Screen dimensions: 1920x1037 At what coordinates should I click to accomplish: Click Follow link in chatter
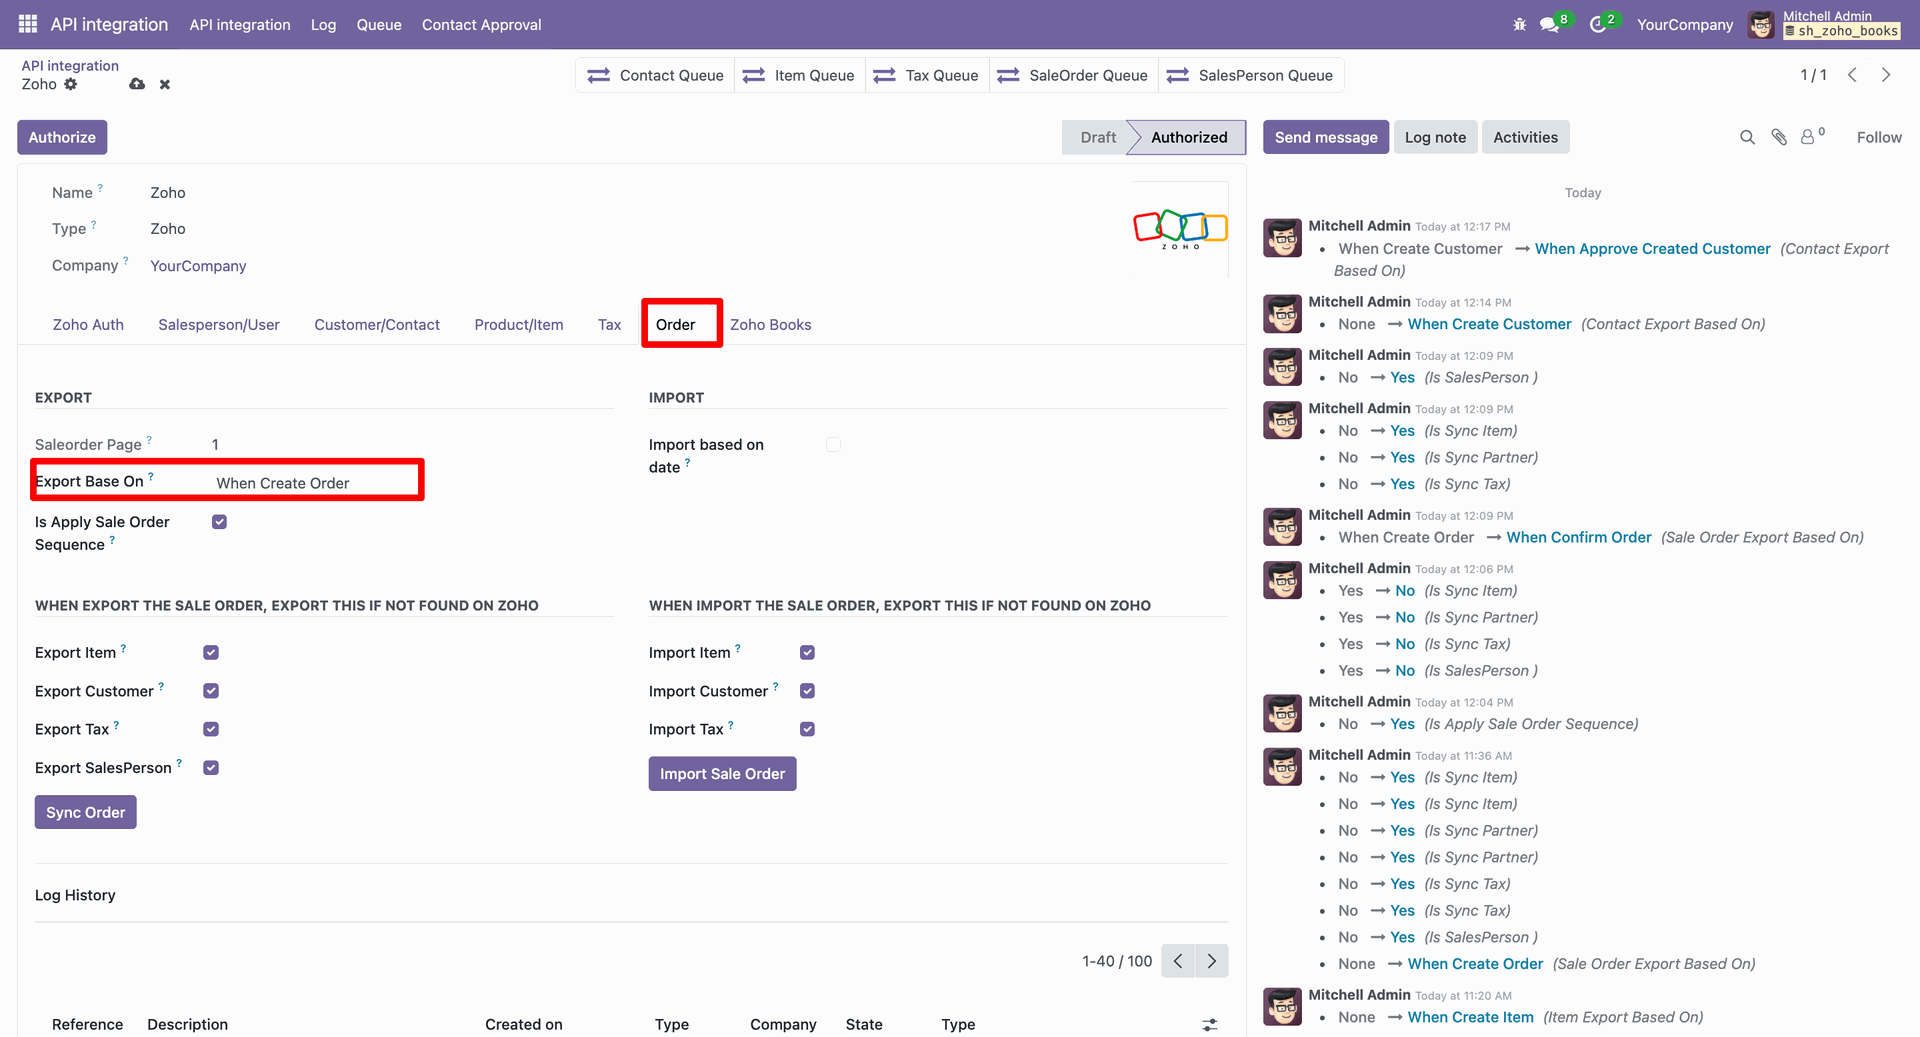click(x=1879, y=137)
